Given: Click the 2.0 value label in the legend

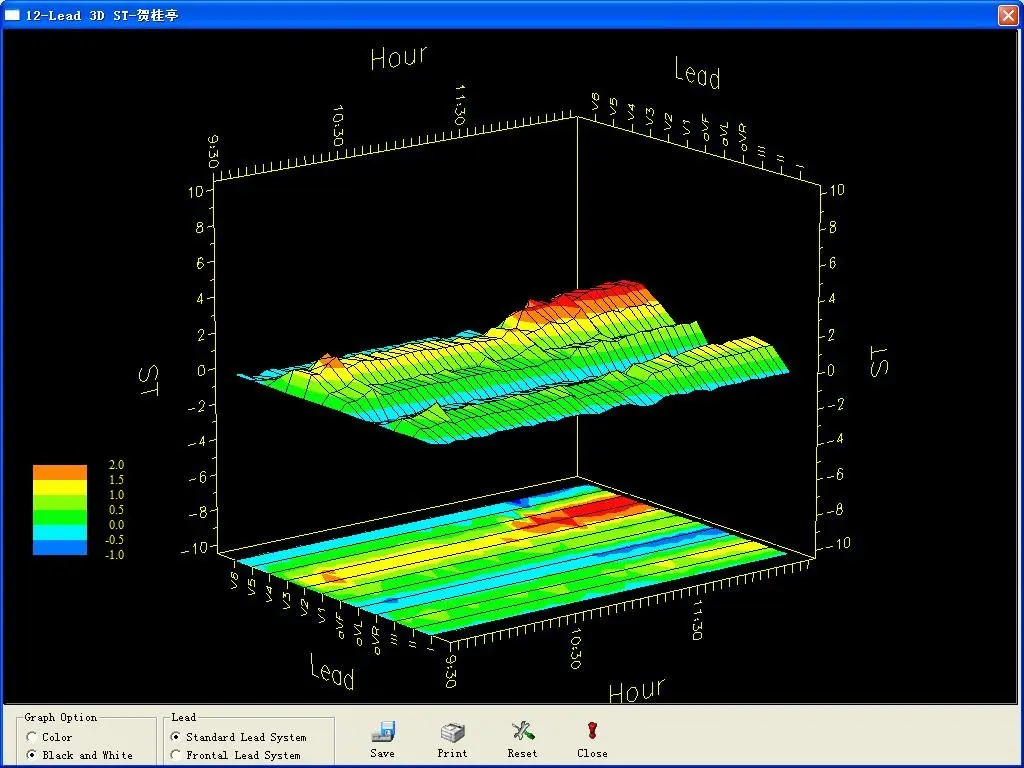Looking at the screenshot, I should [x=116, y=466].
